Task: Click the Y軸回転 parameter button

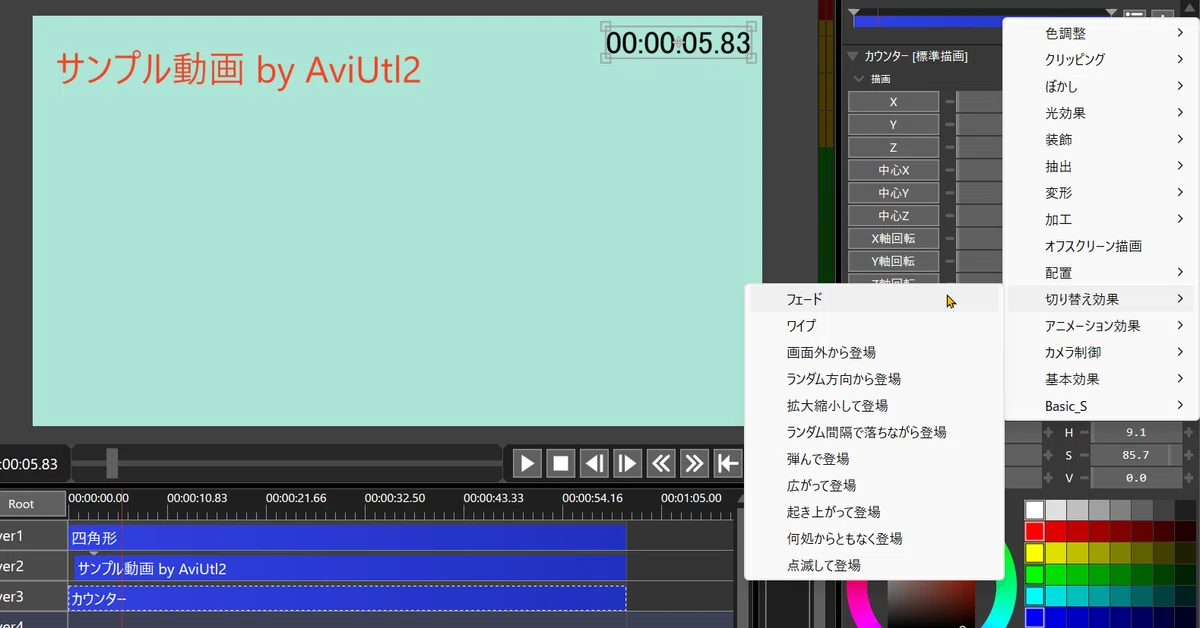Action: coord(893,261)
